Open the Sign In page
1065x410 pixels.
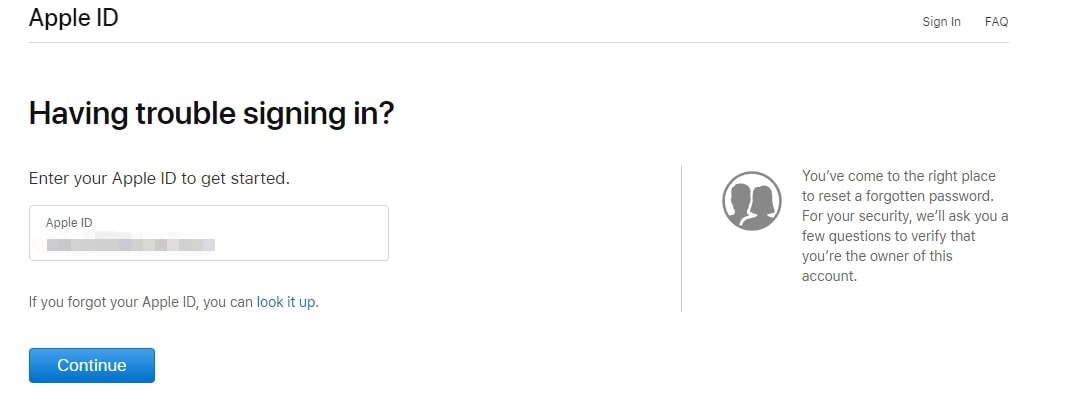(941, 22)
